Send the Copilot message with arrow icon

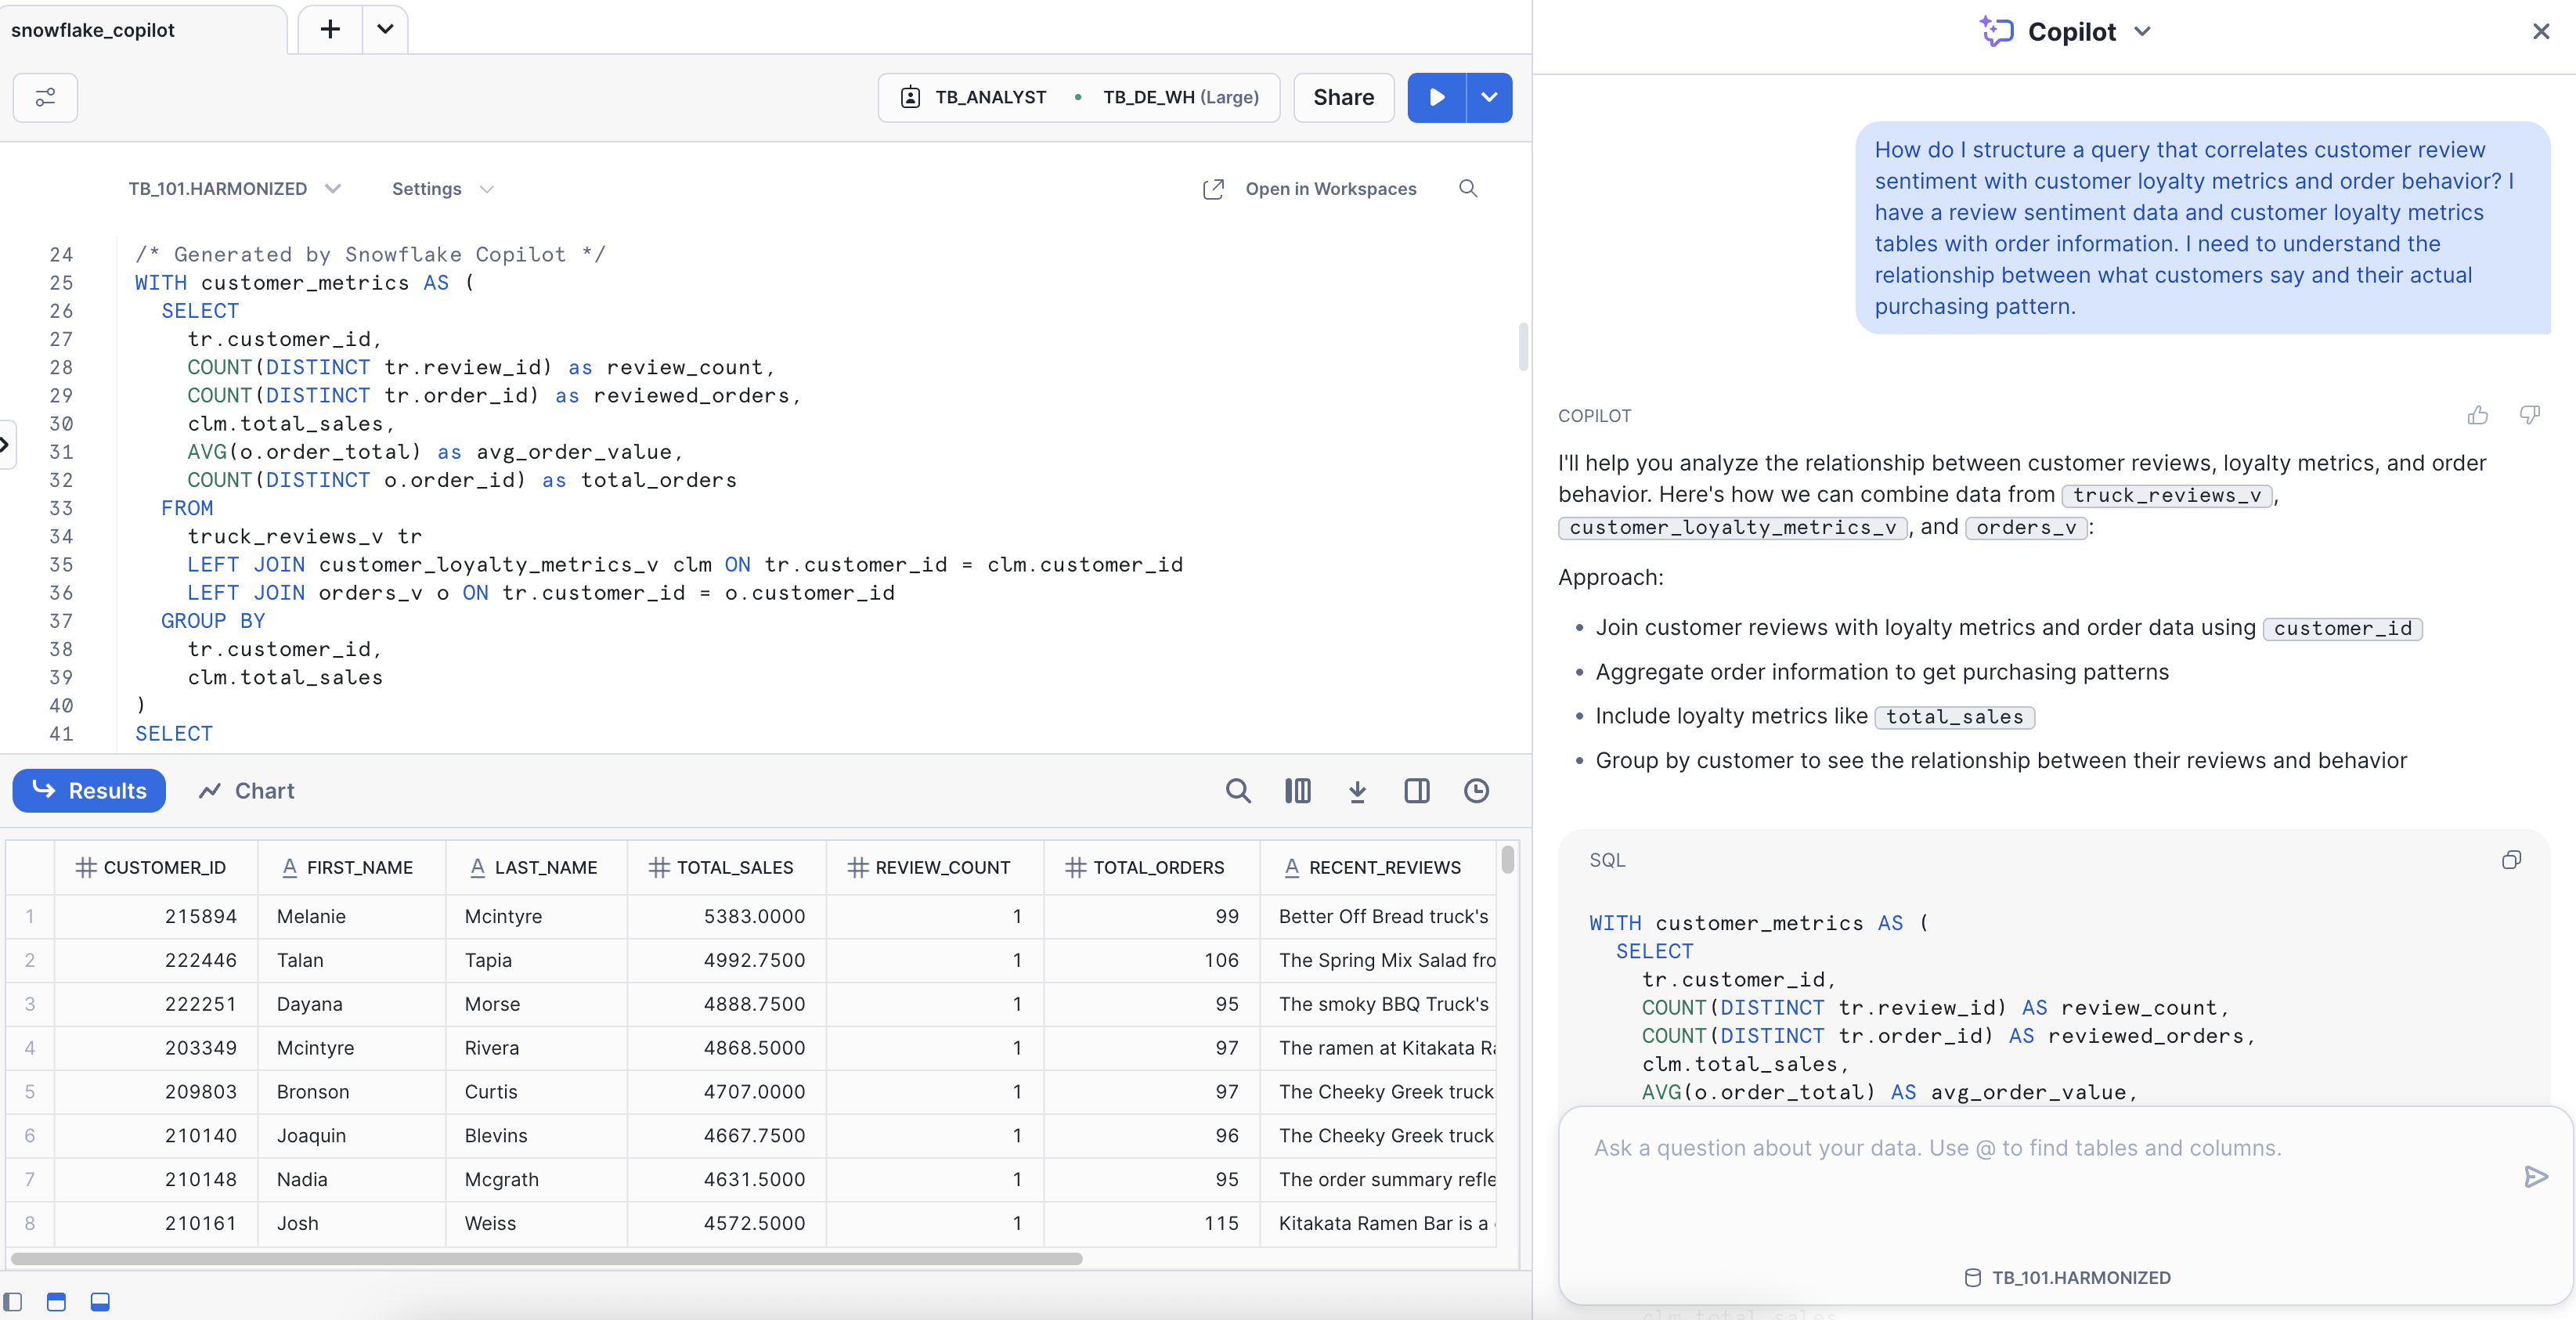(x=2535, y=1177)
